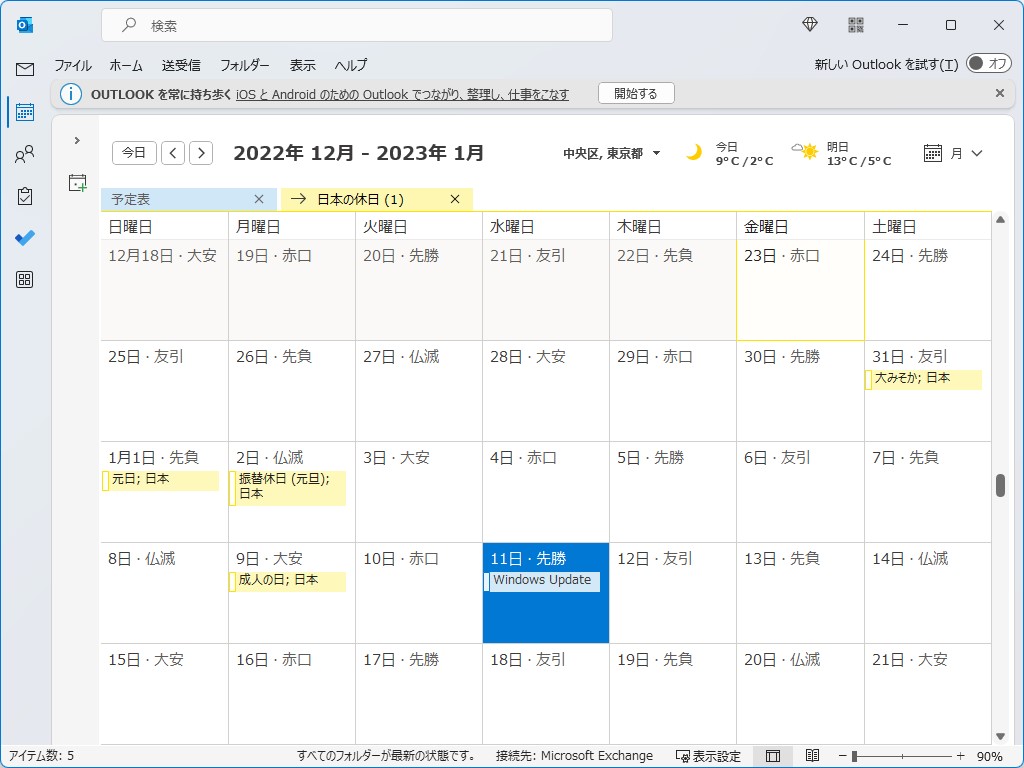Click the calendar vertical scrollbar thumb
The image size is (1024, 768).
tap(1000, 485)
